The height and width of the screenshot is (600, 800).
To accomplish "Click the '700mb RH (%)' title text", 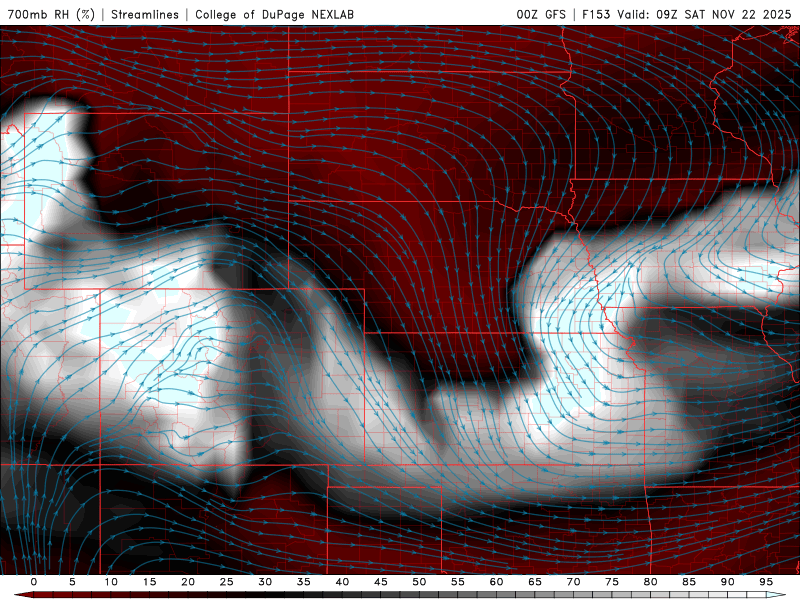I will 52,14.
